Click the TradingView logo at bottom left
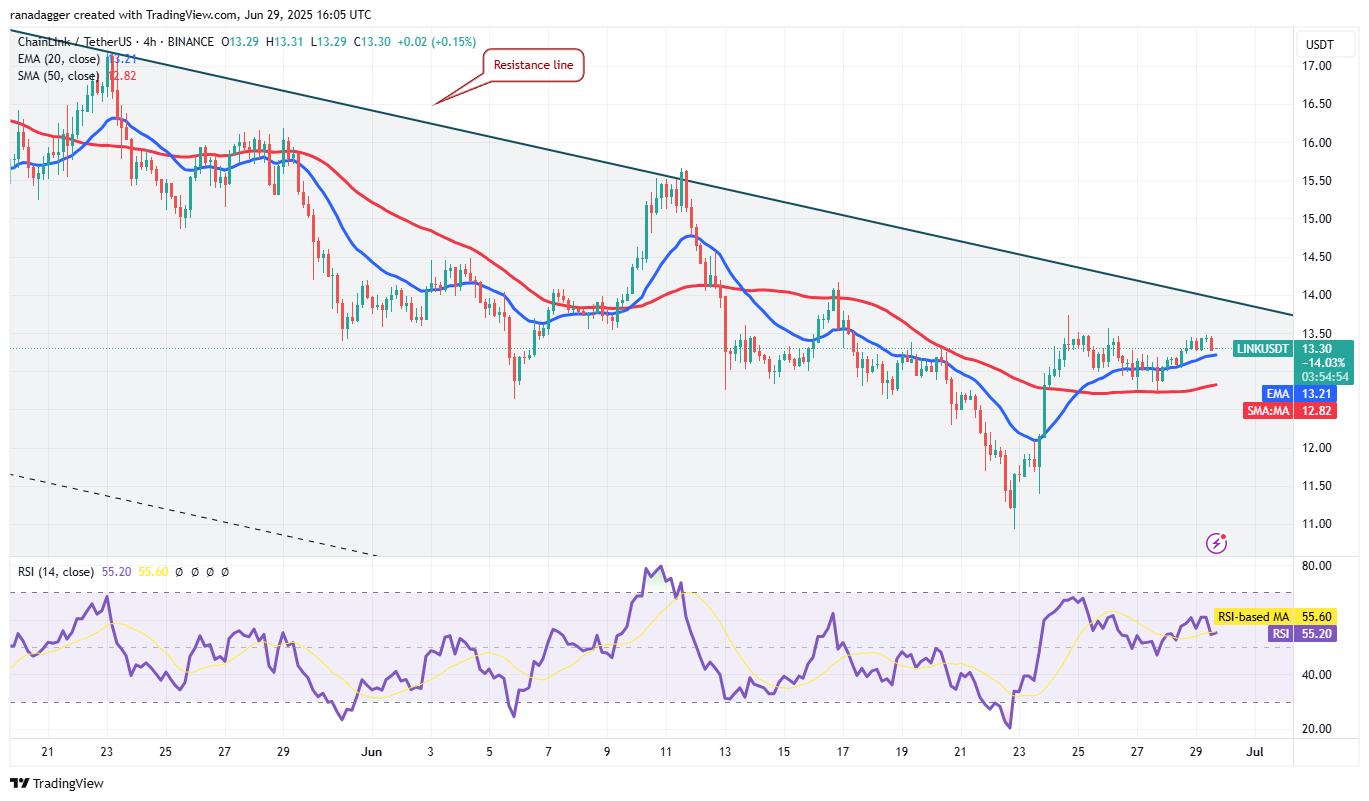This screenshot has height=801, width=1369. click(57, 783)
